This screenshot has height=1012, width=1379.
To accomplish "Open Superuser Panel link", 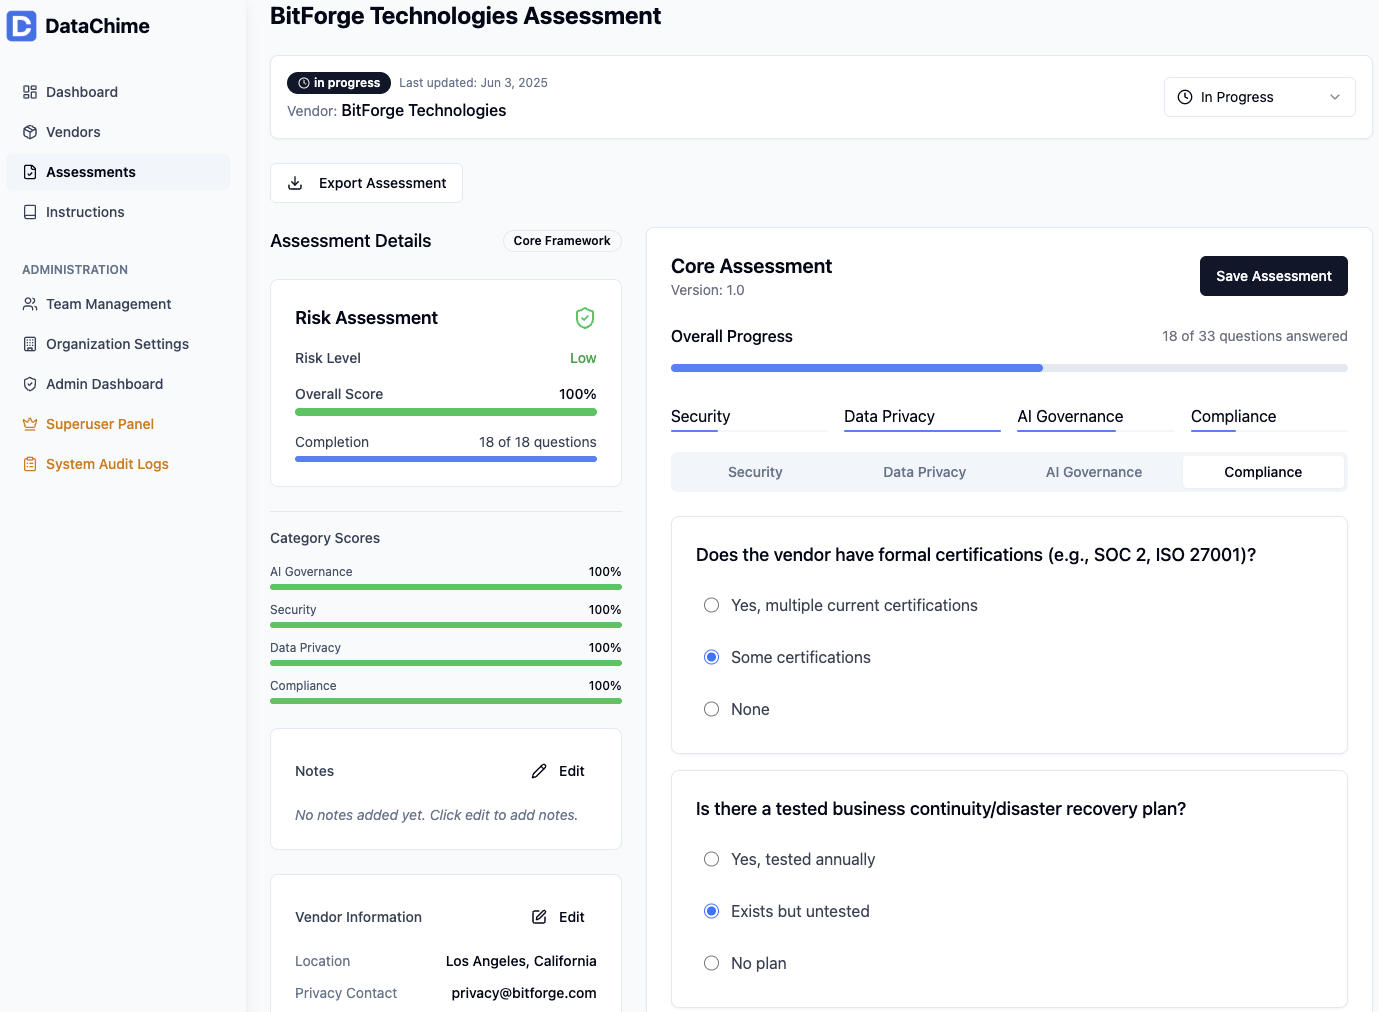I will click(118, 424).
